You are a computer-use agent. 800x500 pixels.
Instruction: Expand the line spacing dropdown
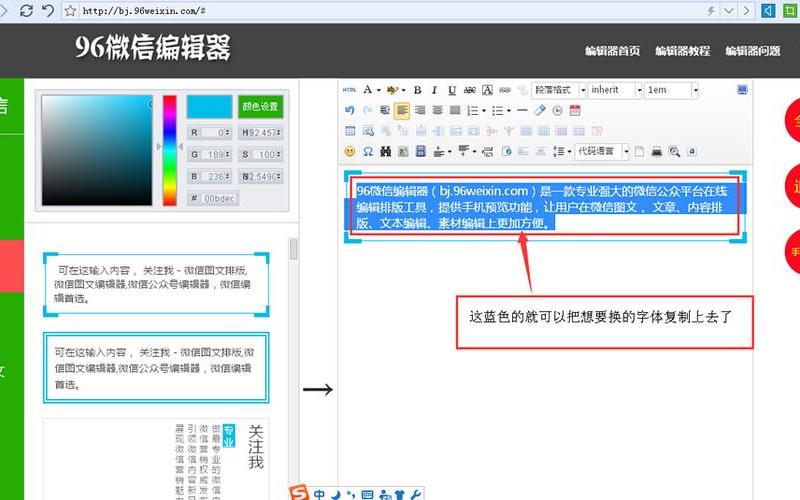click(x=569, y=152)
